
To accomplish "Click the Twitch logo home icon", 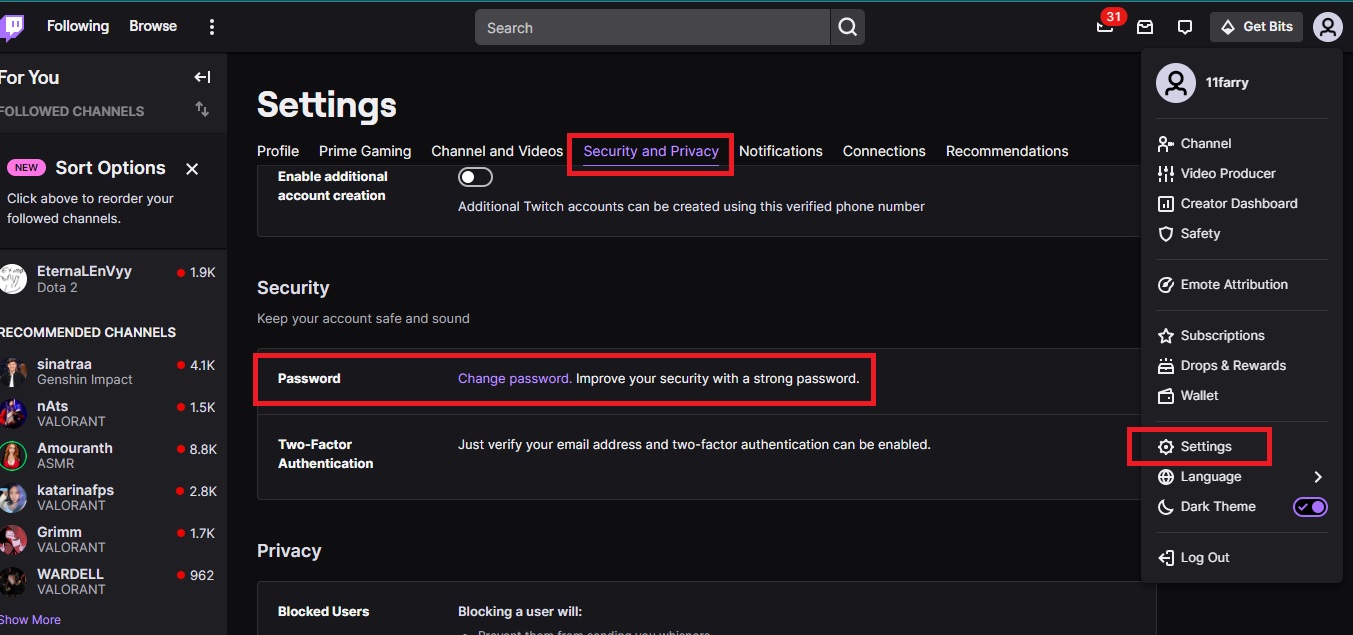I will click(12, 27).
